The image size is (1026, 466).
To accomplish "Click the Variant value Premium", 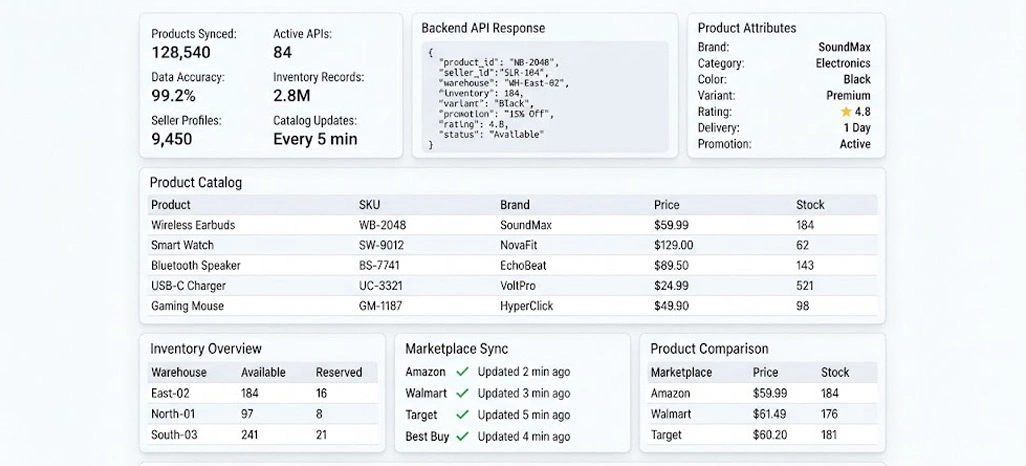I will point(848,96).
